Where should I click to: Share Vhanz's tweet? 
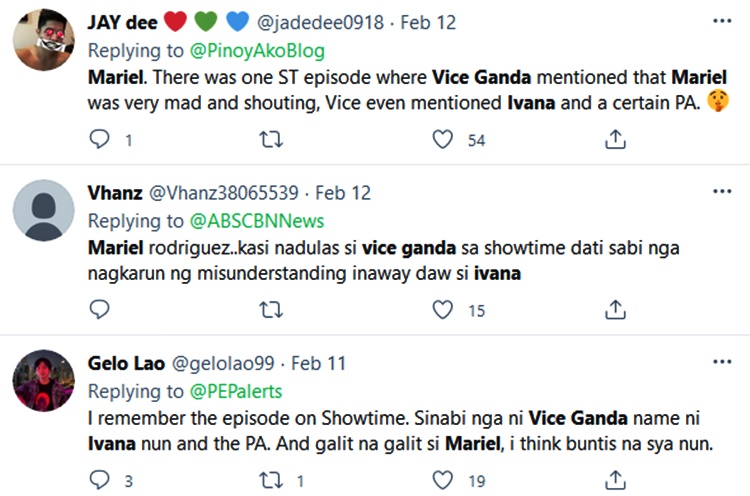(615, 309)
